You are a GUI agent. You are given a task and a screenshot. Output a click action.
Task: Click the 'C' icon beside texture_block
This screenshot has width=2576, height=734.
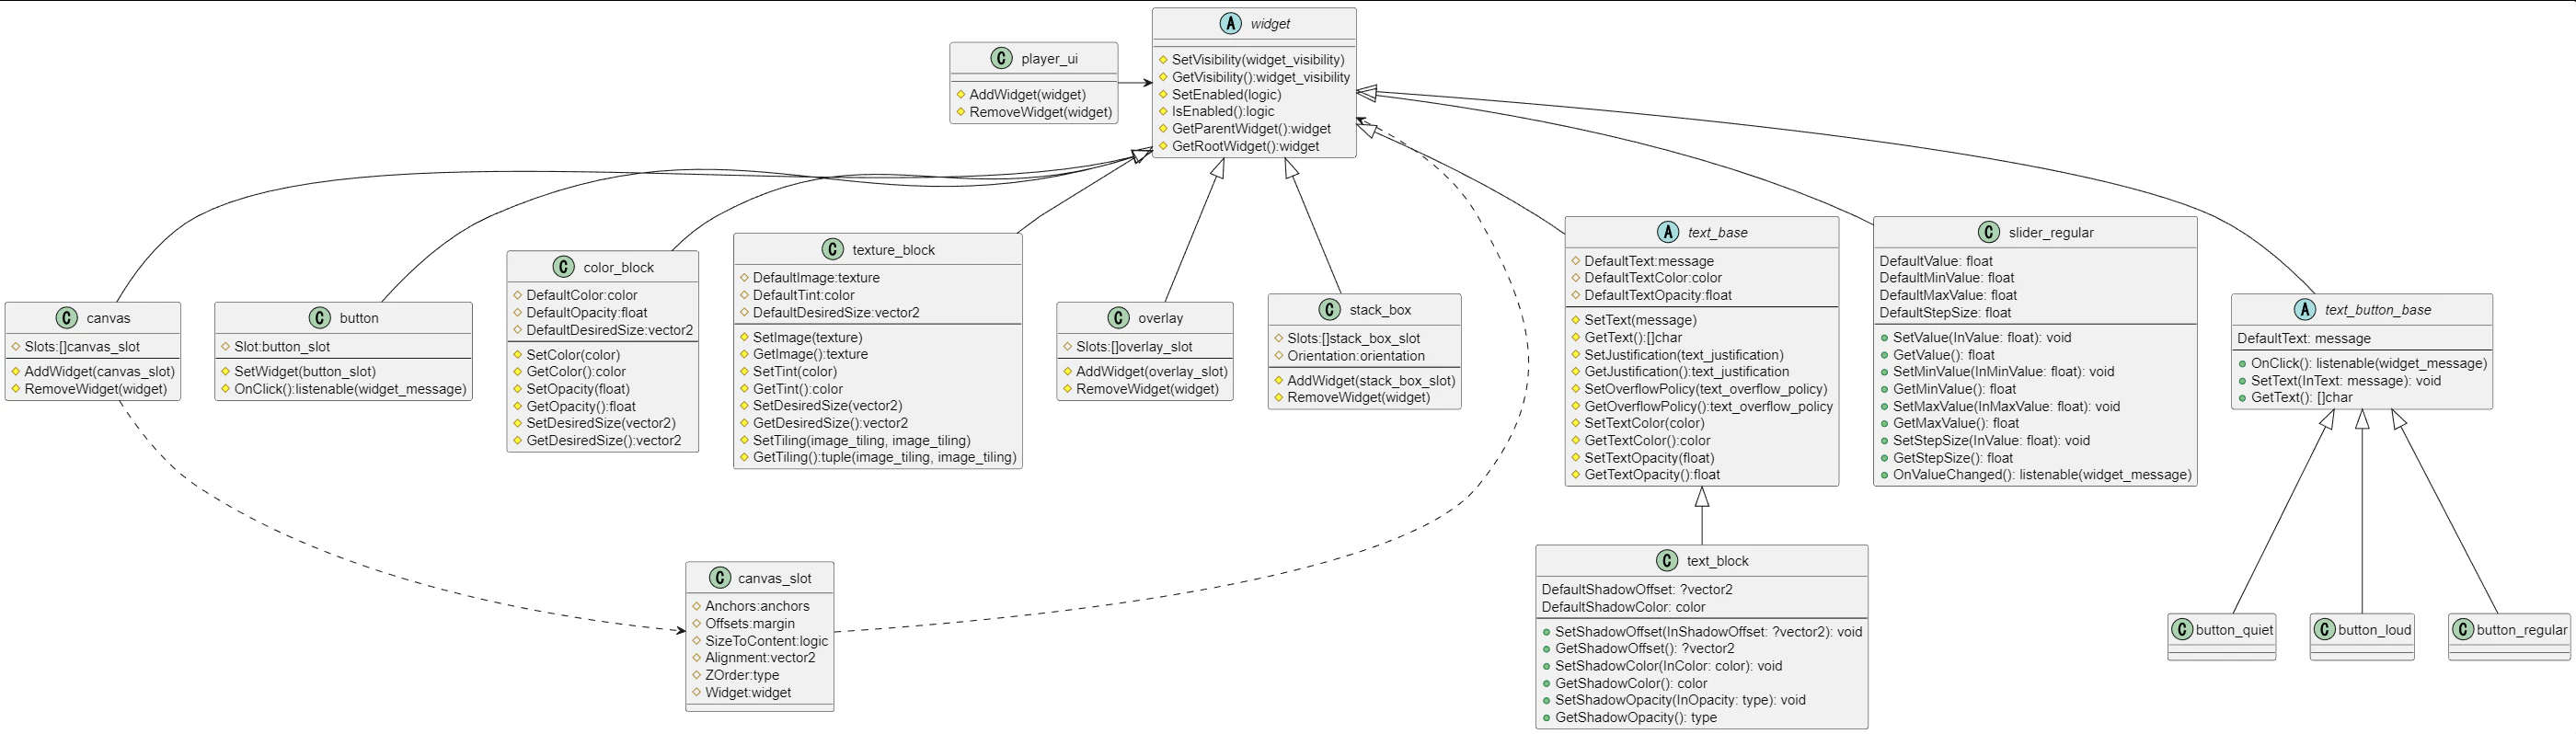coord(832,249)
